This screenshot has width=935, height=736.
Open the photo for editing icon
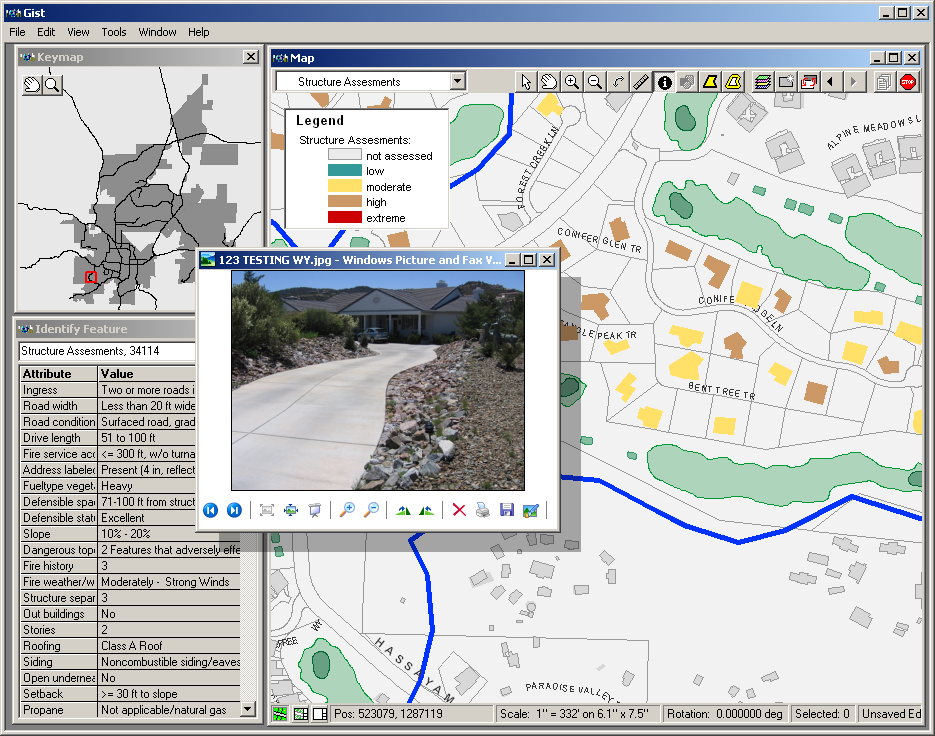coord(531,510)
